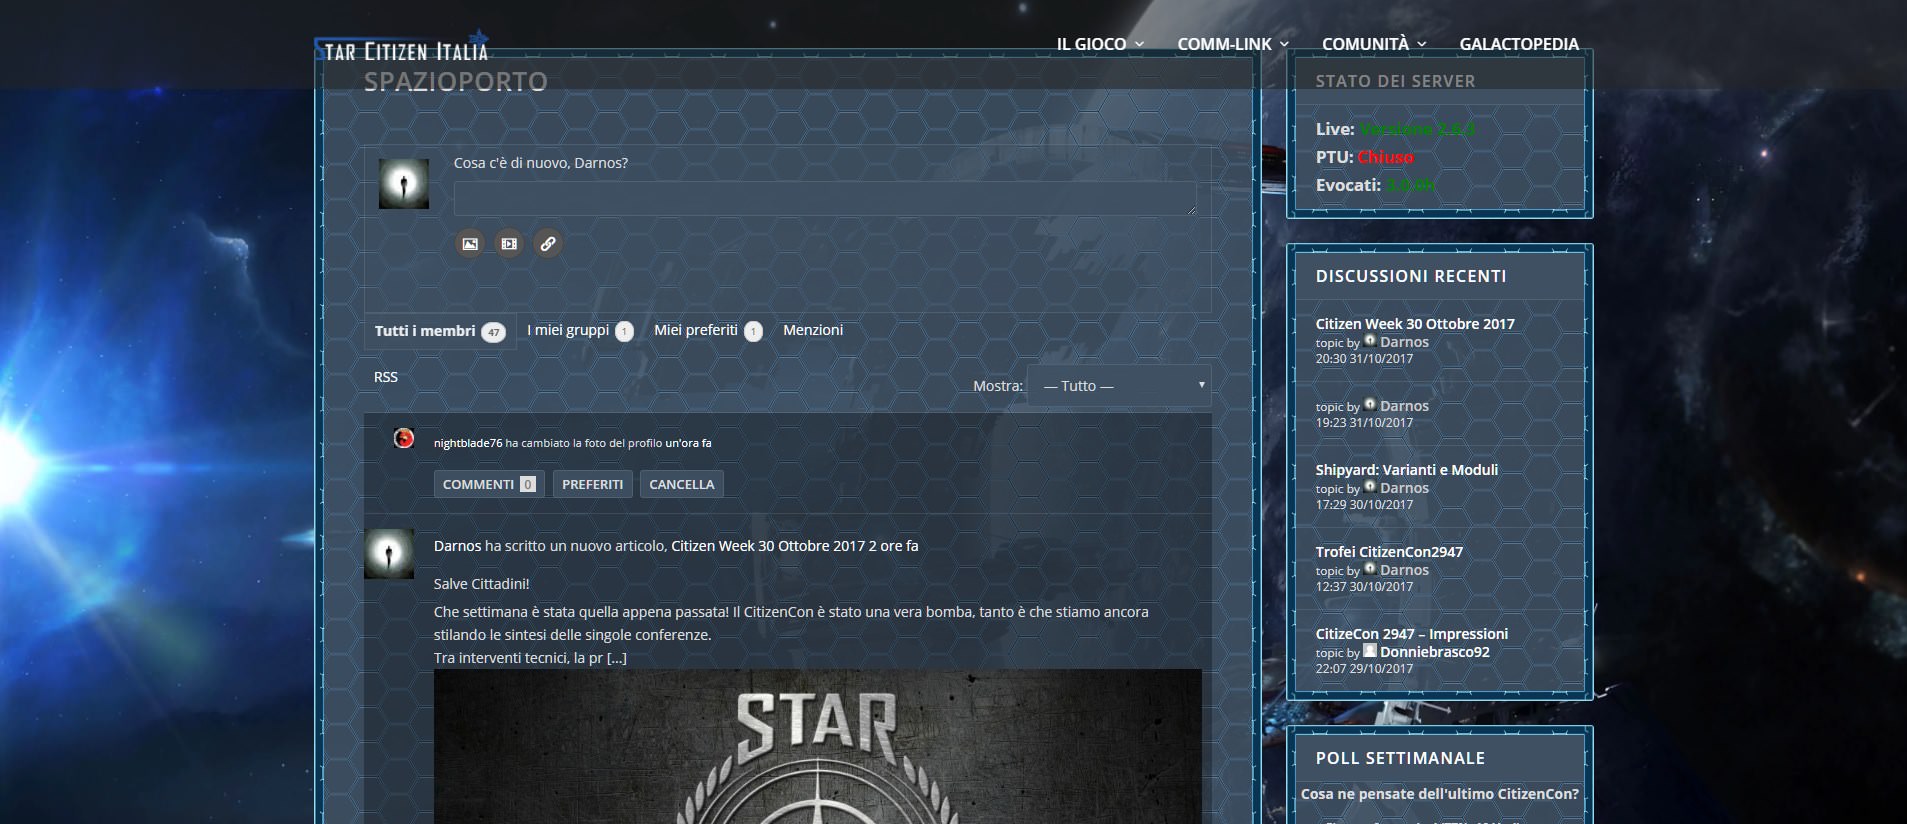1907x824 pixels.
Task: Click the PREFERITI button
Action: pyautogui.click(x=592, y=484)
